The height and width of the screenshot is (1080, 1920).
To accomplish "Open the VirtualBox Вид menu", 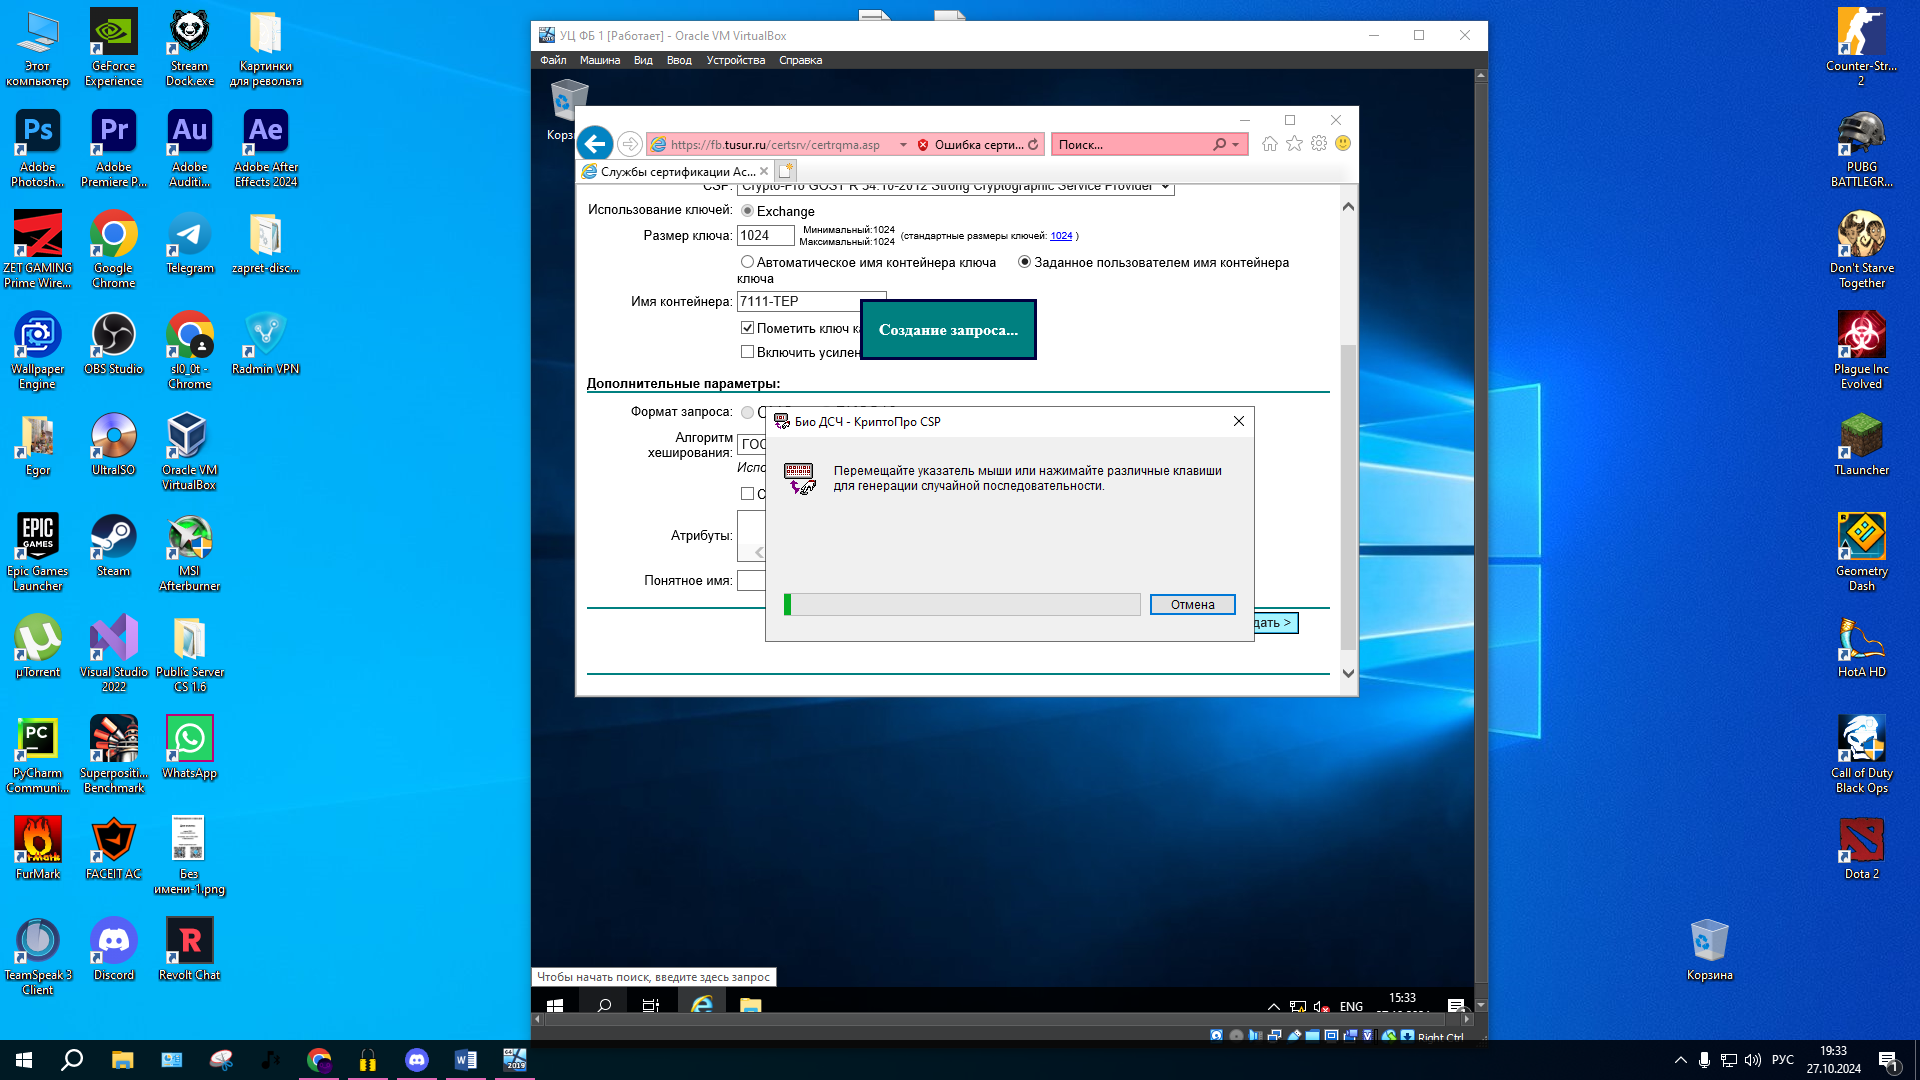I will click(643, 60).
